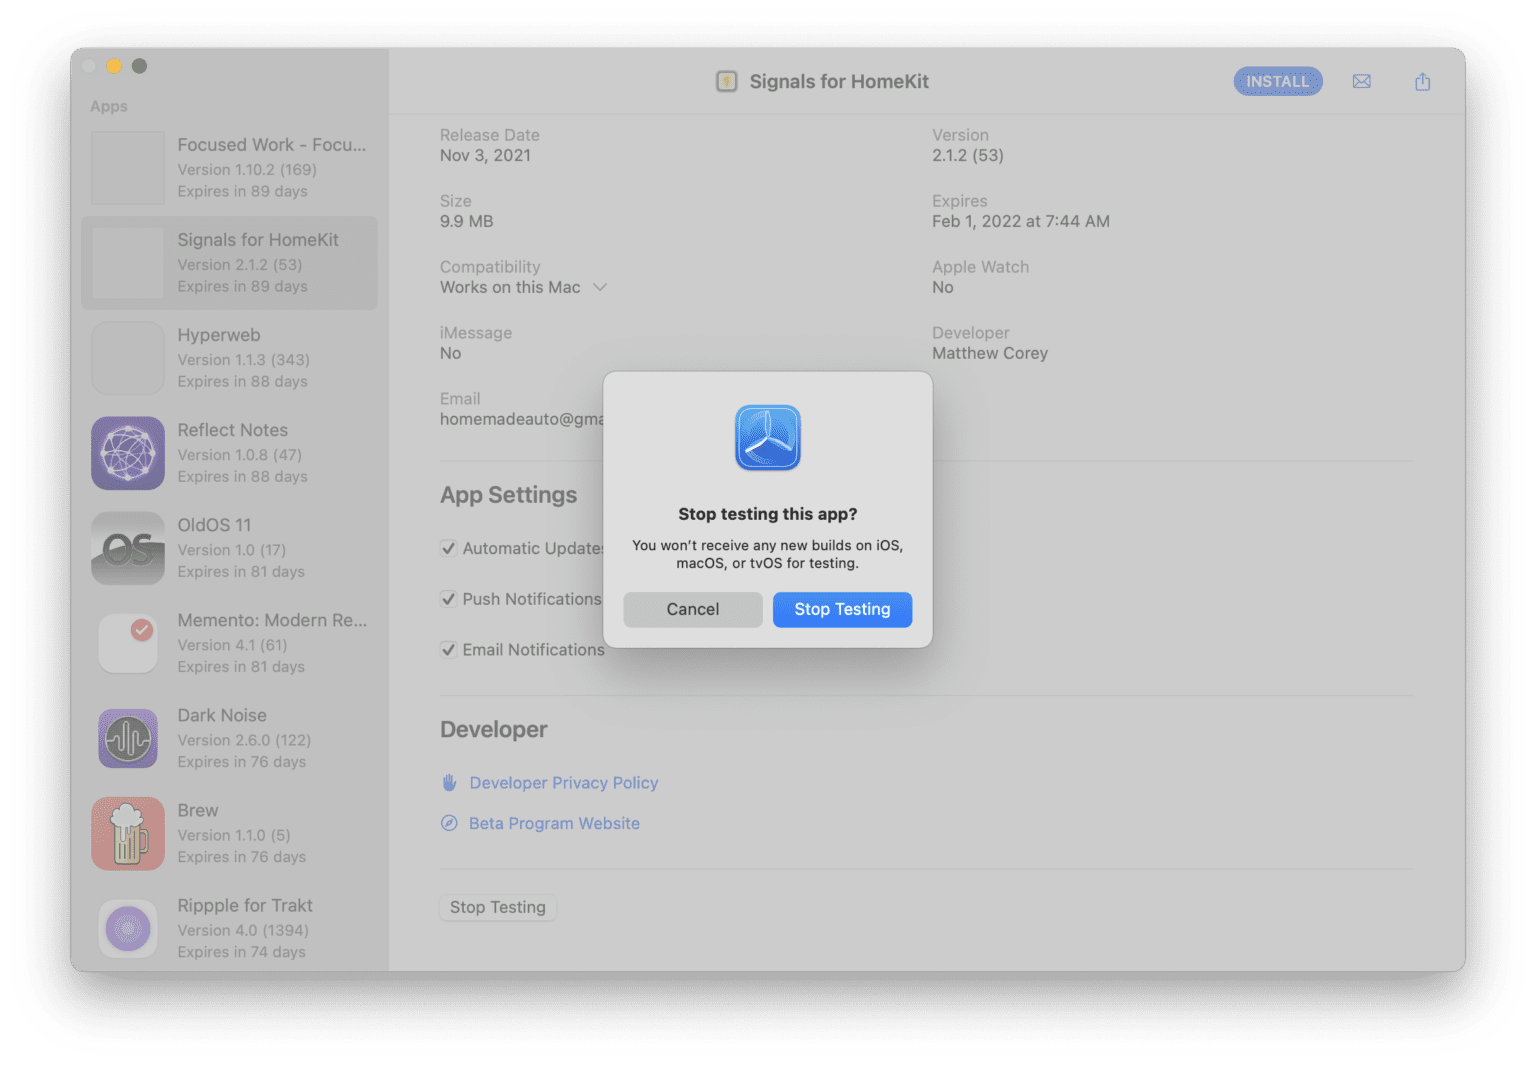
Task: Confirm with the Stop Testing button
Action: pos(842,609)
